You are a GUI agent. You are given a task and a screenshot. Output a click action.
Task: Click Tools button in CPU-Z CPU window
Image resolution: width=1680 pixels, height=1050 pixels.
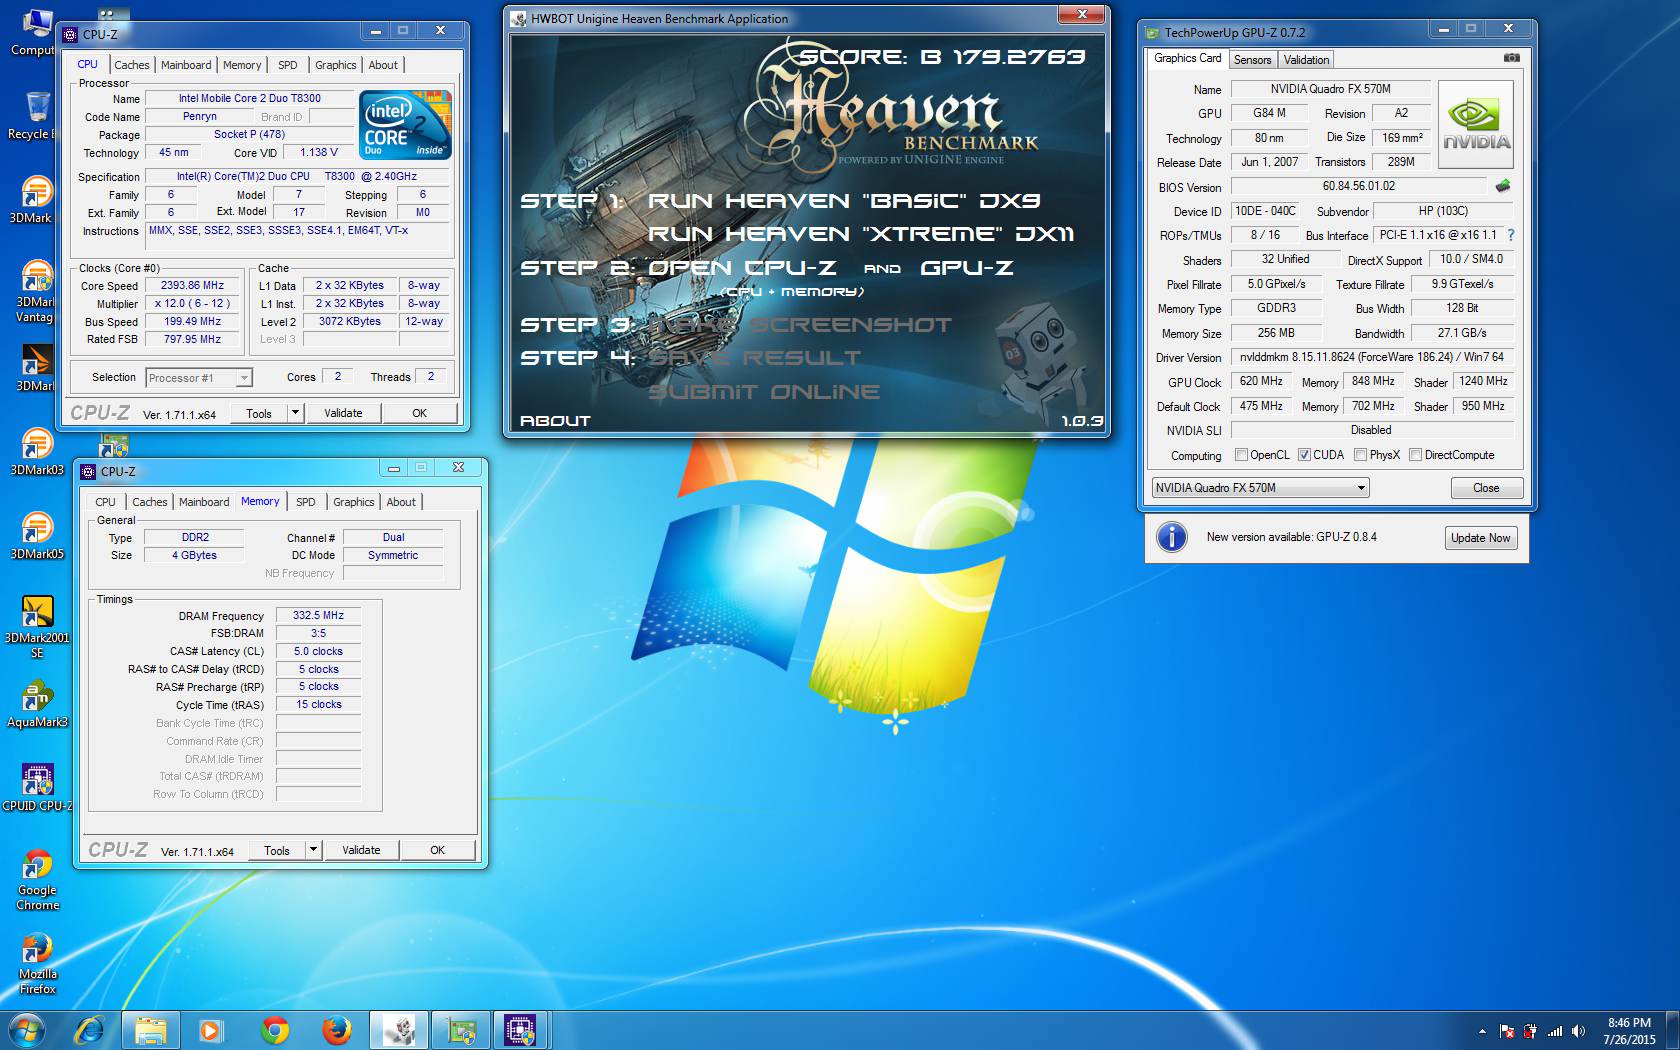click(x=259, y=413)
